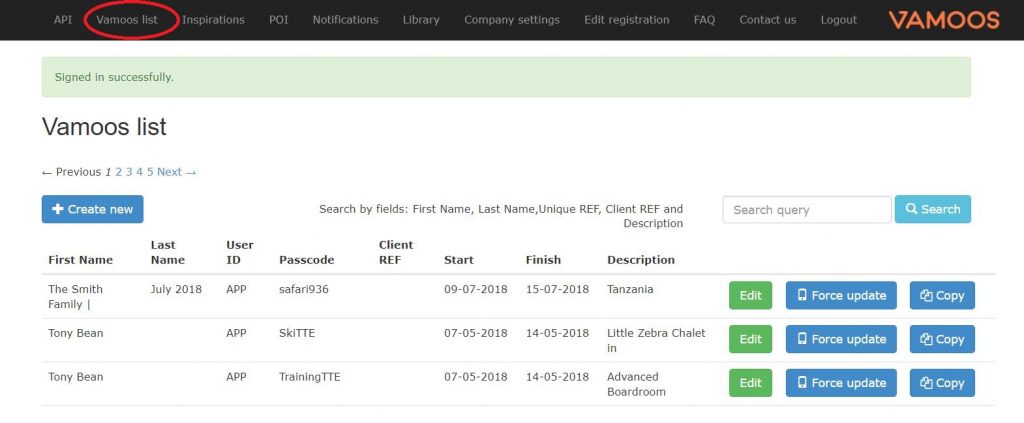
Task: Click Logout in navigation bar
Action: pyautogui.click(x=839, y=20)
